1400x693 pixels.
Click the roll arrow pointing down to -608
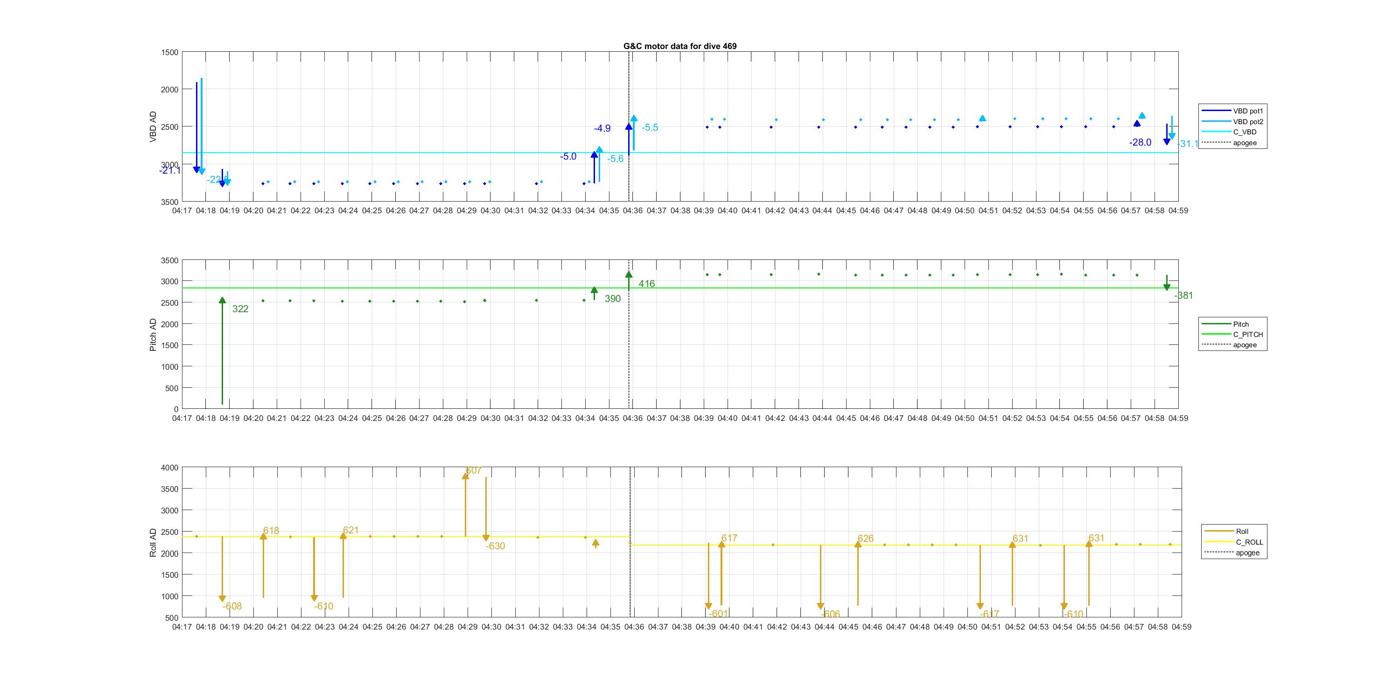[x=223, y=569]
